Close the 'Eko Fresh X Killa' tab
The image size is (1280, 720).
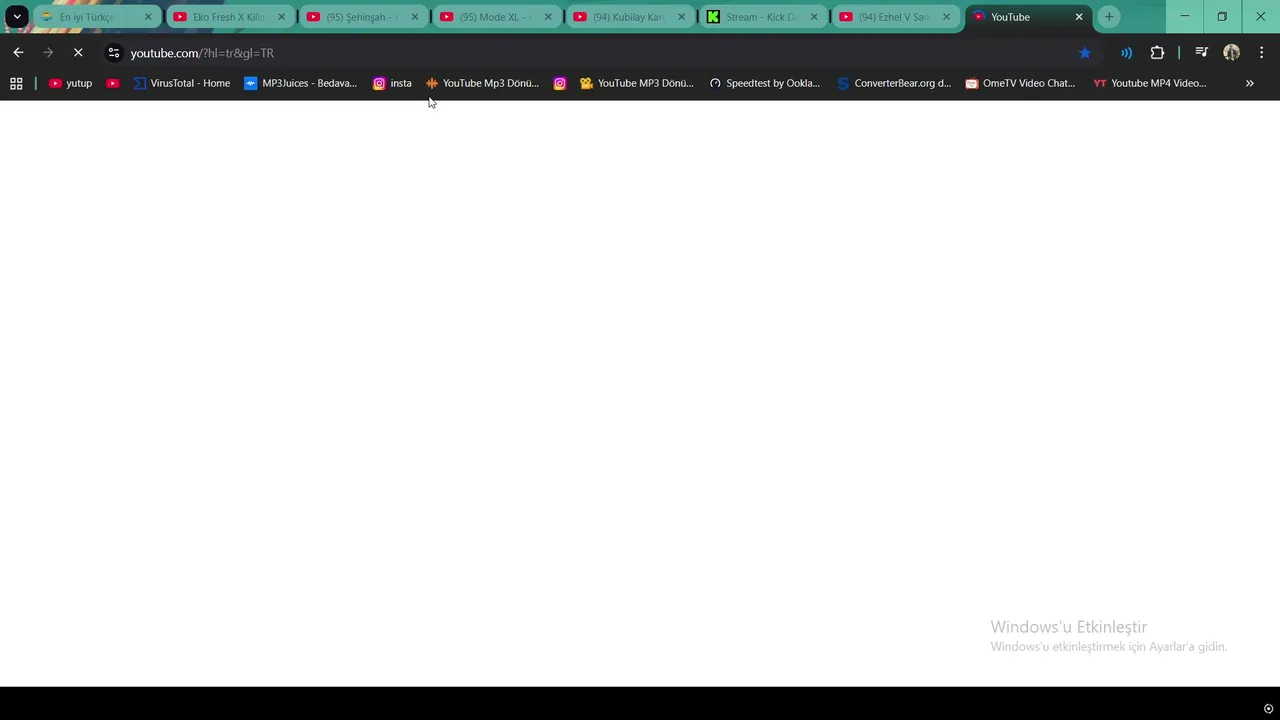click(x=281, y=17)
